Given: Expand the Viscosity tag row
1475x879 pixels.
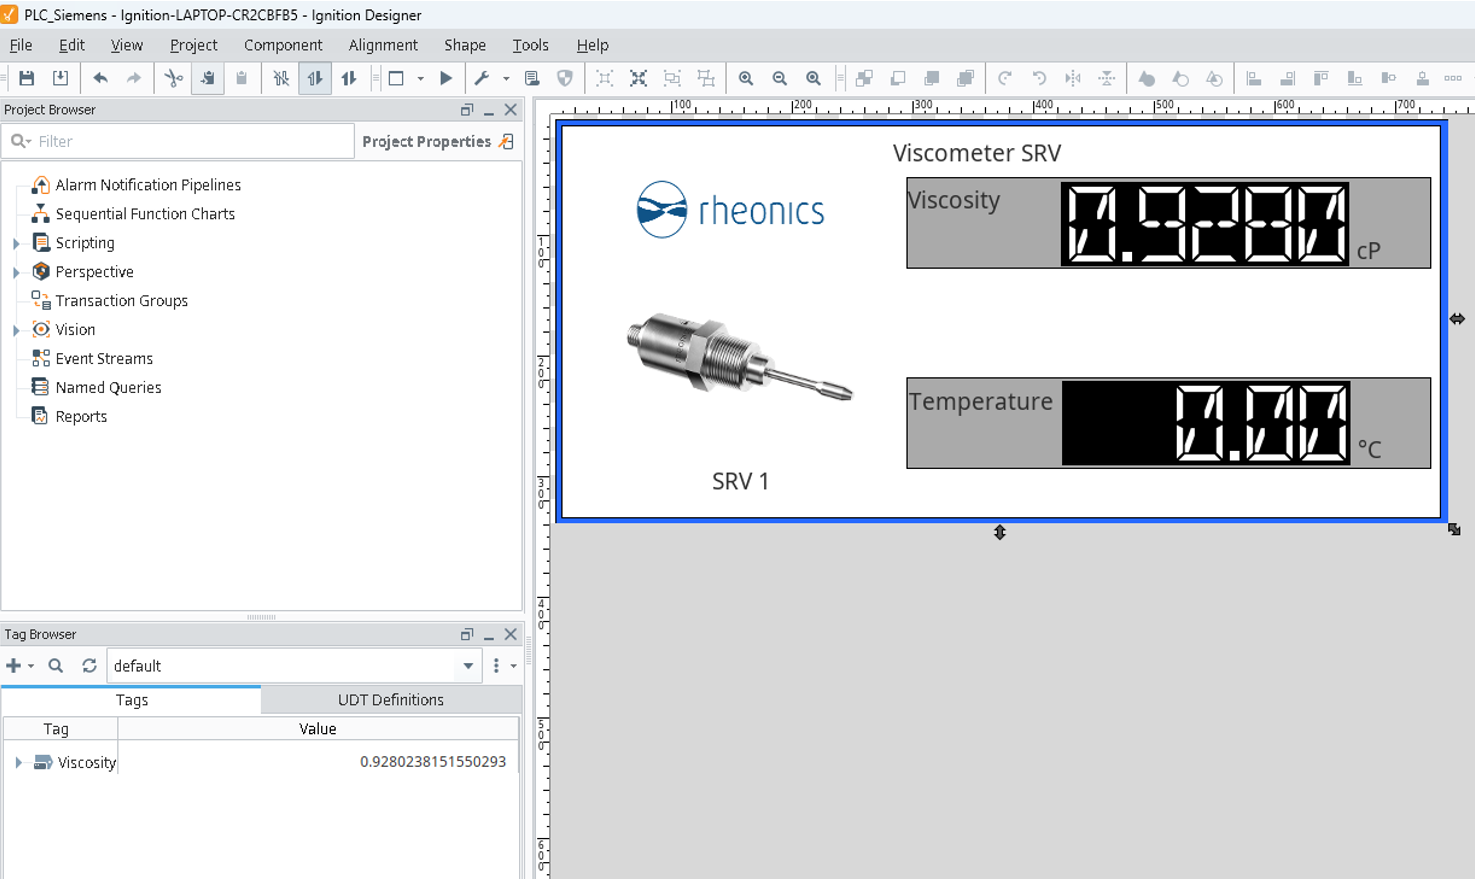Looking at the screenshot, I should [18, 763].
